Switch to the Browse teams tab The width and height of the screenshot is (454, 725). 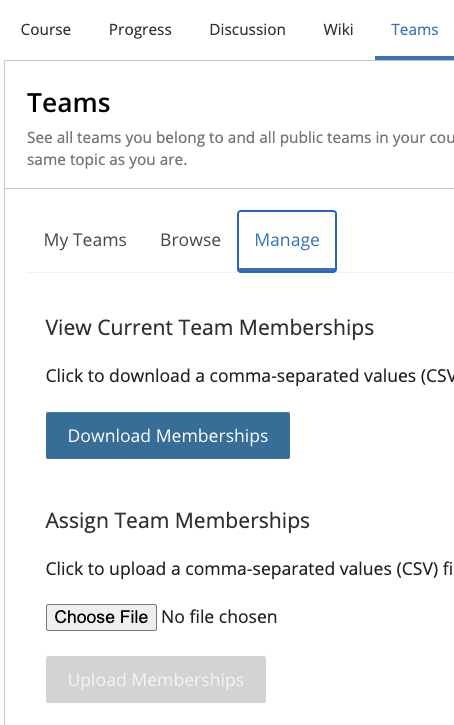tap(190, 240)
